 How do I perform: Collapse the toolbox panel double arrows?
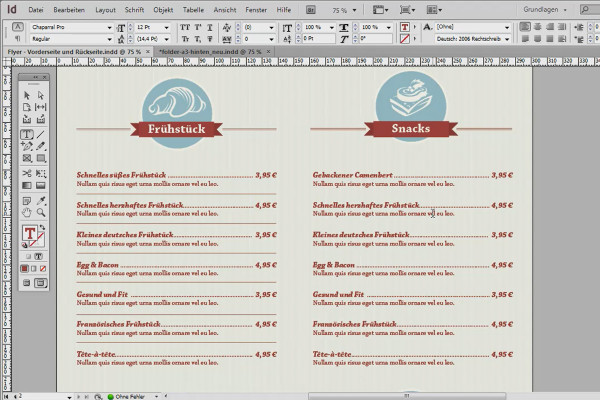coord(35,77)
